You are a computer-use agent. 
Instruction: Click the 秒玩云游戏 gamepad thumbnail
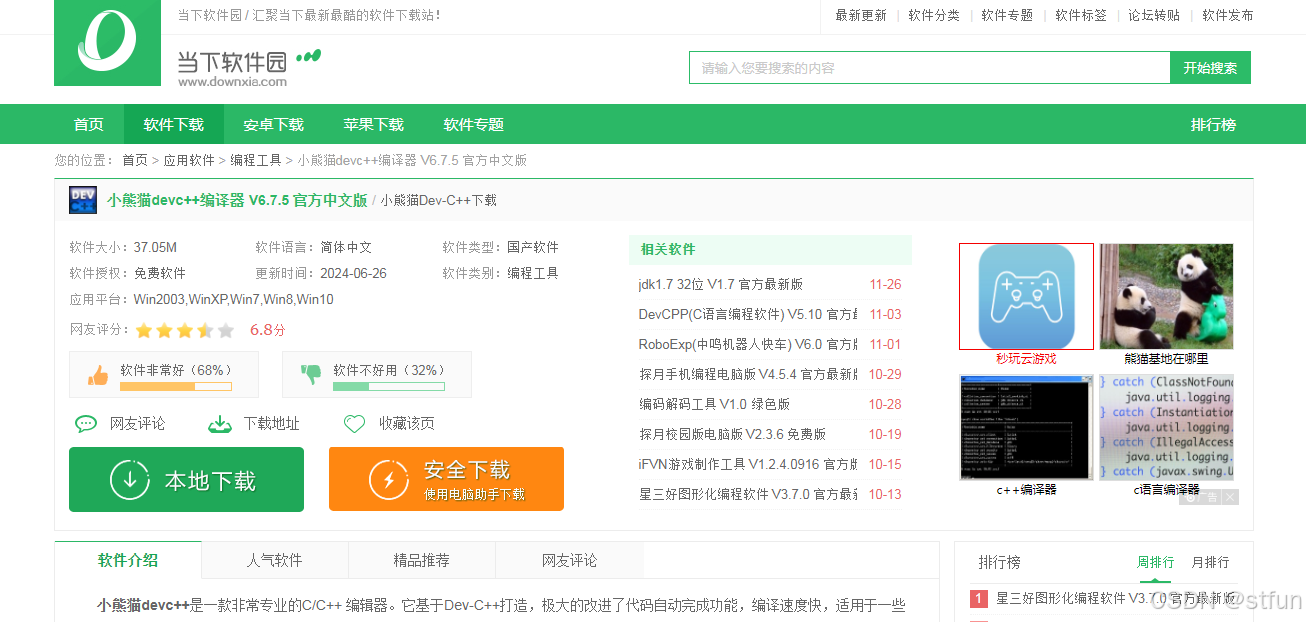1026,297
